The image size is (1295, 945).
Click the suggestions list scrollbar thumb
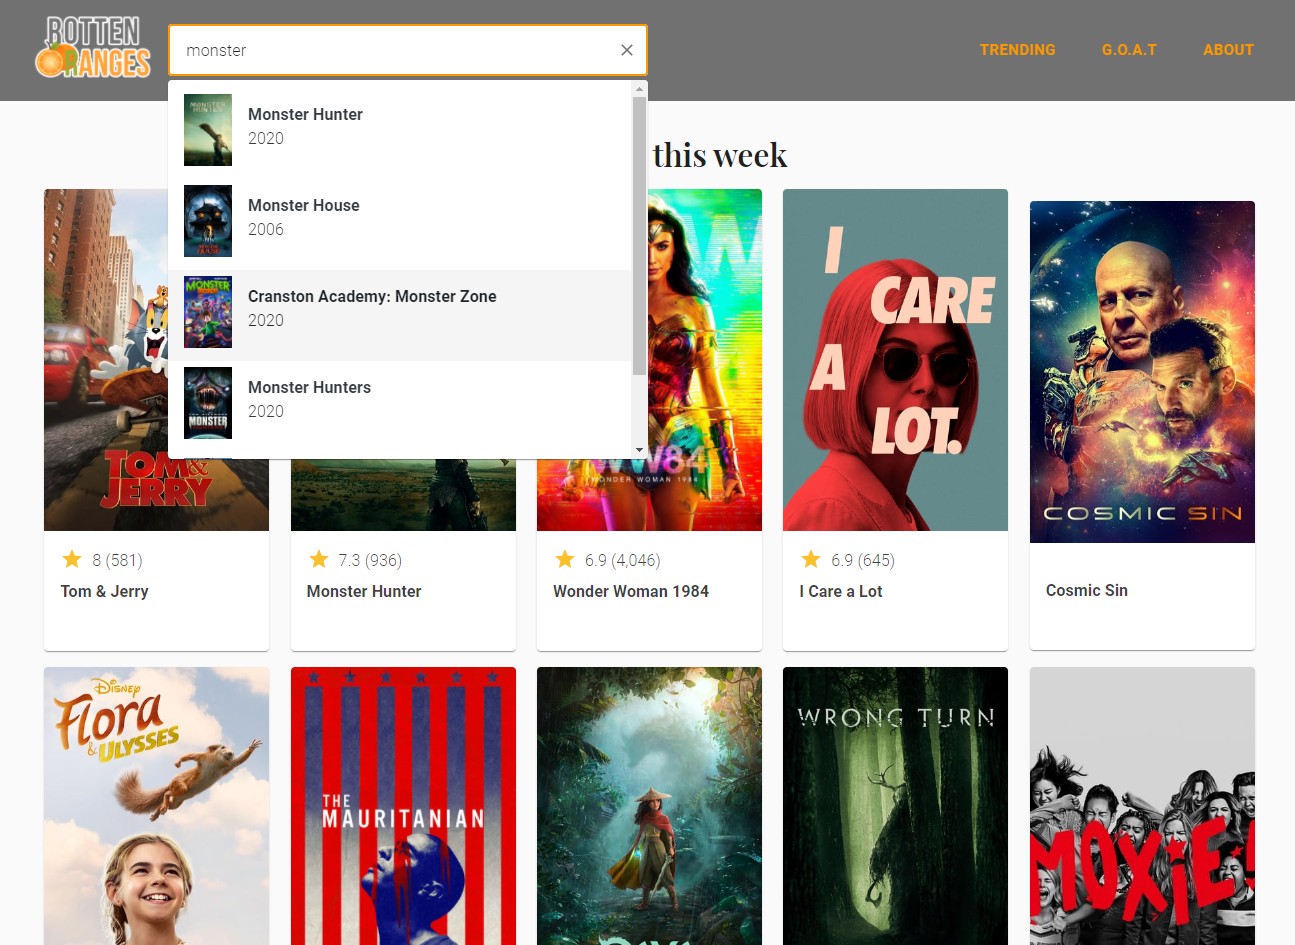[640, 236]
